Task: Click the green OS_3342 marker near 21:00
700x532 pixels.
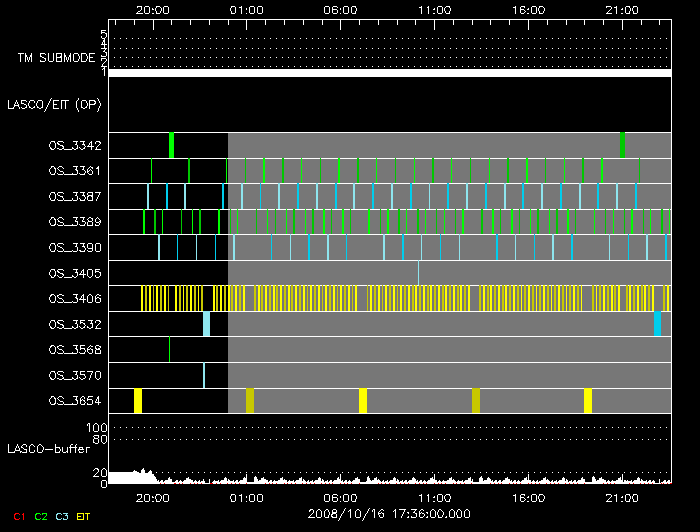Action: click(x=623, y=145)
